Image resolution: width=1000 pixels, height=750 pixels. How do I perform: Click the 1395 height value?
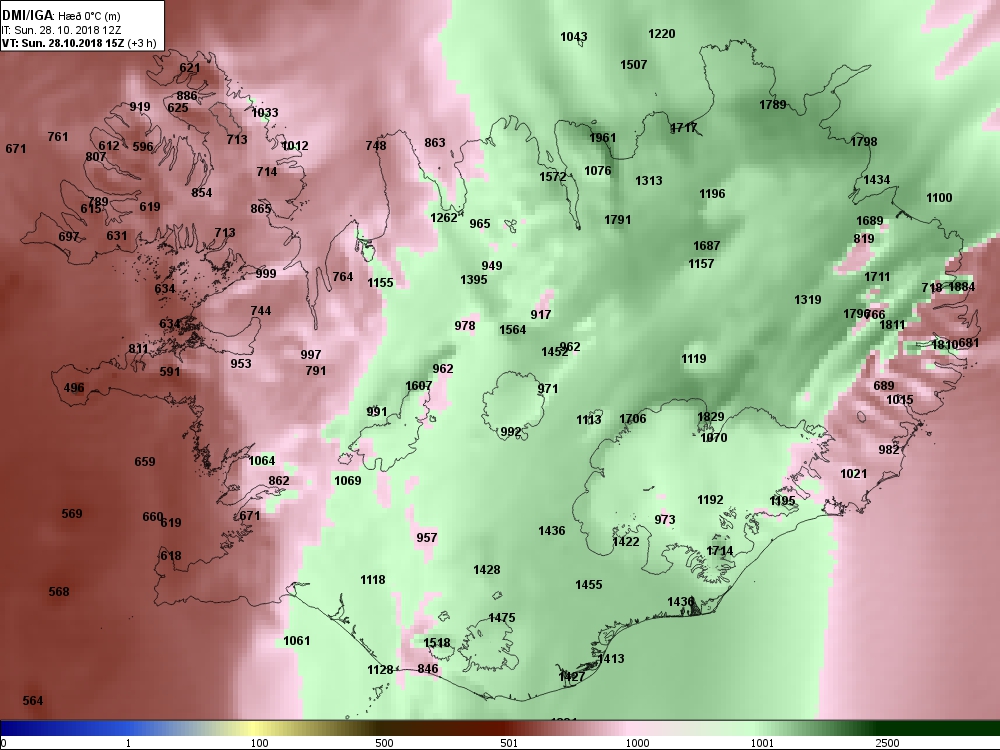click(x=474, y=279)
